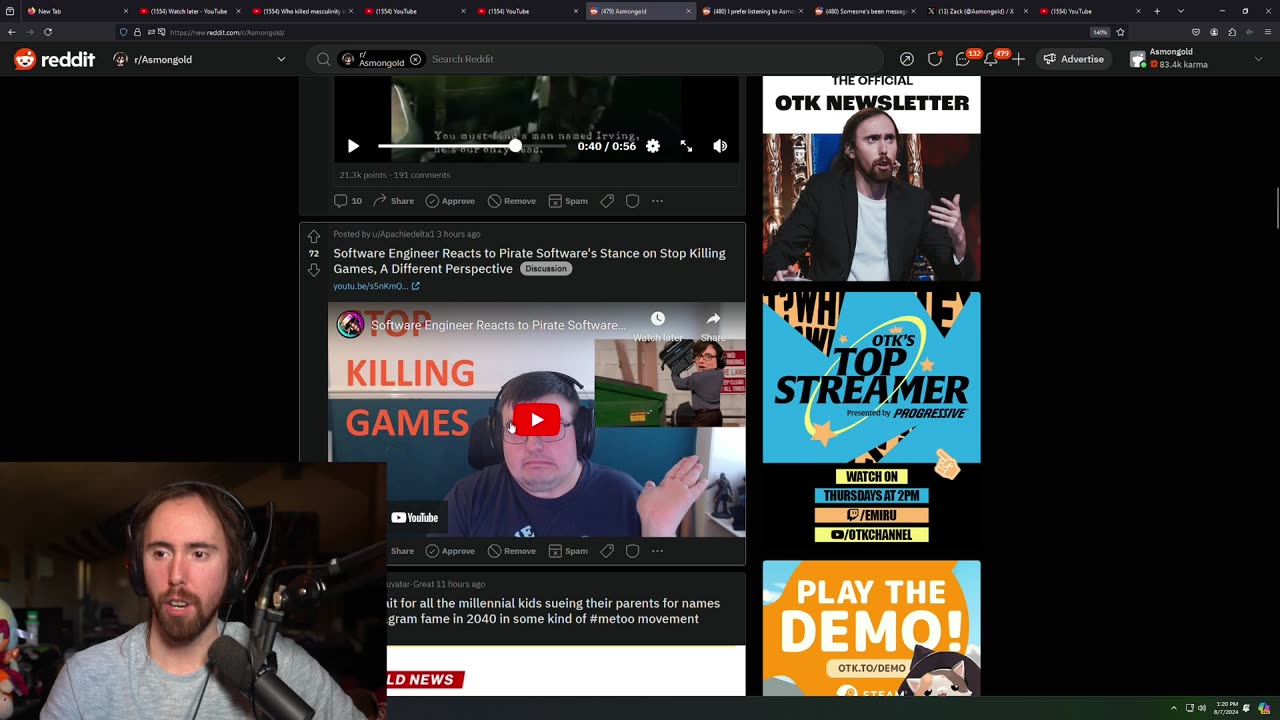Click Share arrow on YouTube embed
The height and width of the screenshot is (720, 1280).
pyautogui.click(x=713, y=326)
